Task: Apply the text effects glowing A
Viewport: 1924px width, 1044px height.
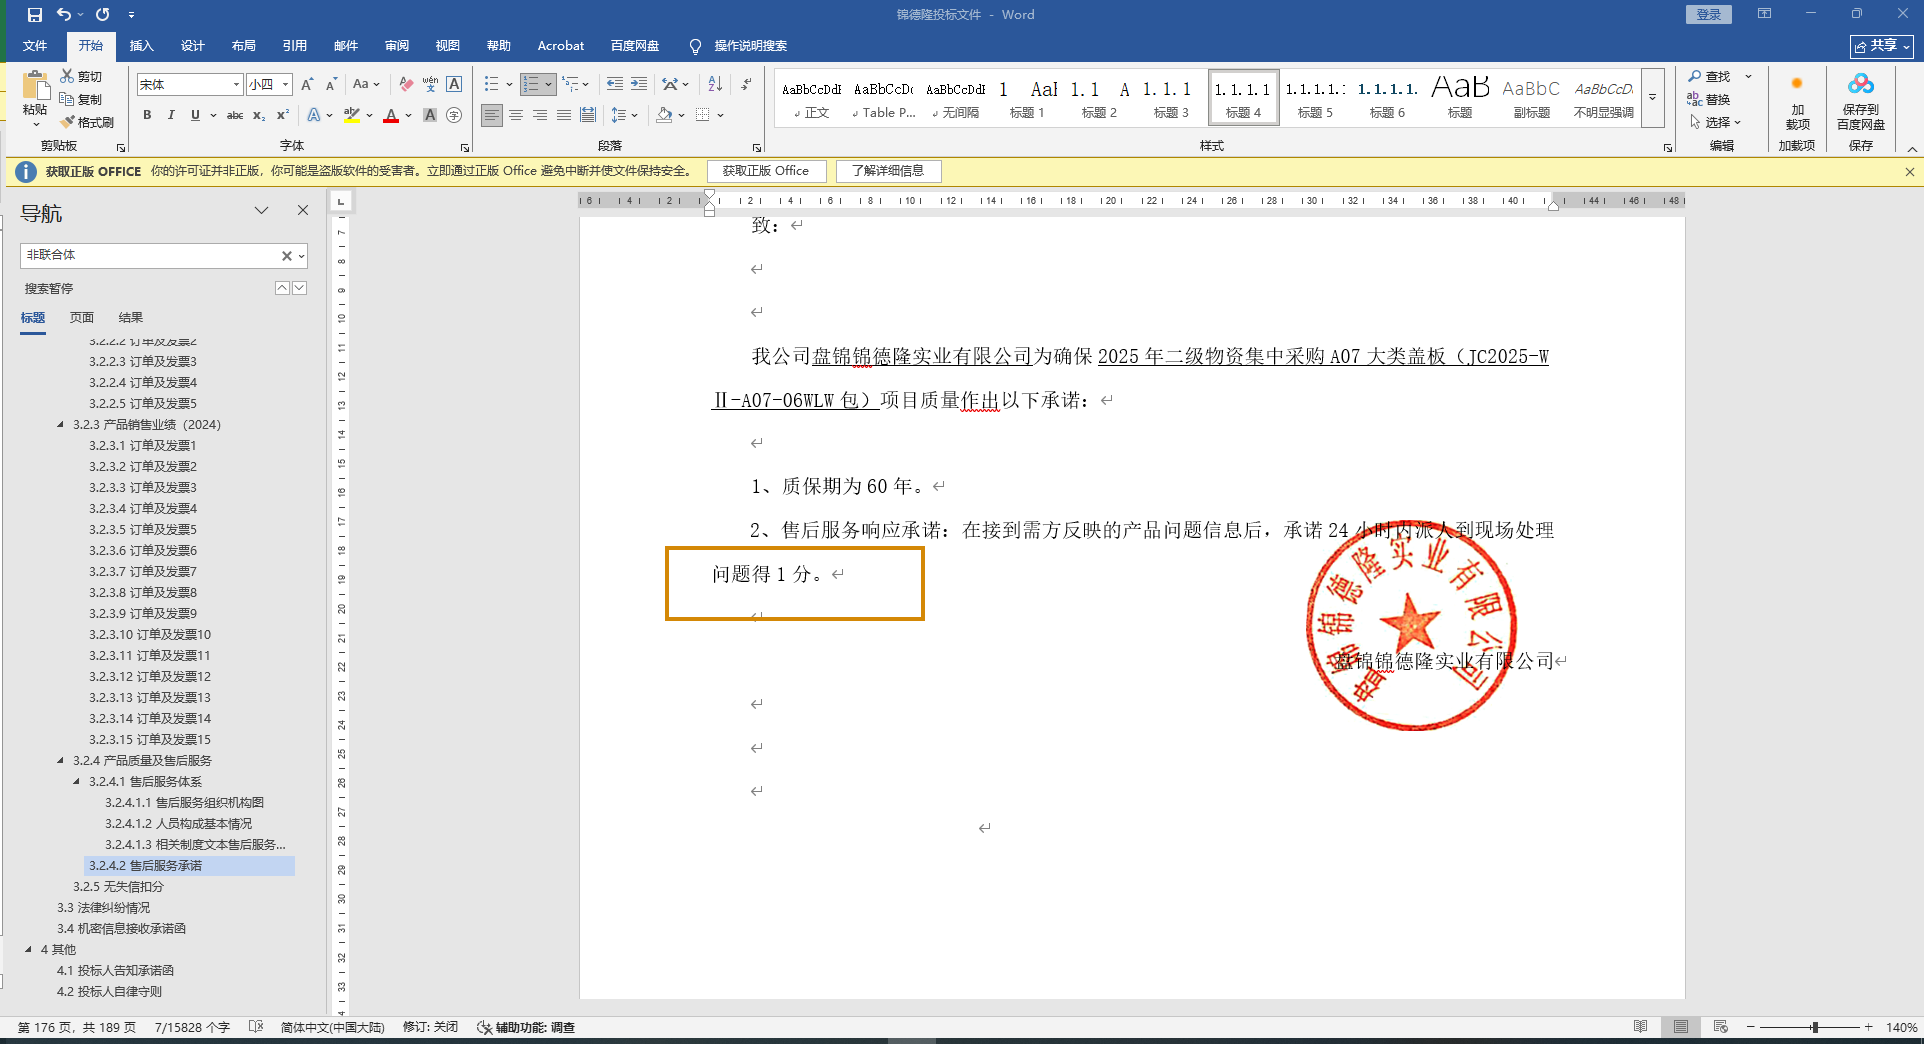Action: [x=314, y=115]
